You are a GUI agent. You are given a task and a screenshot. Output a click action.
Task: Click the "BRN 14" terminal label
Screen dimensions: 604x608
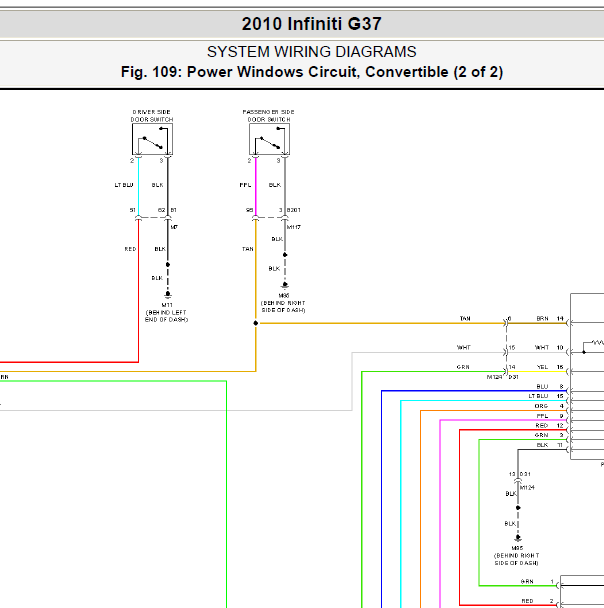point(550,318)
